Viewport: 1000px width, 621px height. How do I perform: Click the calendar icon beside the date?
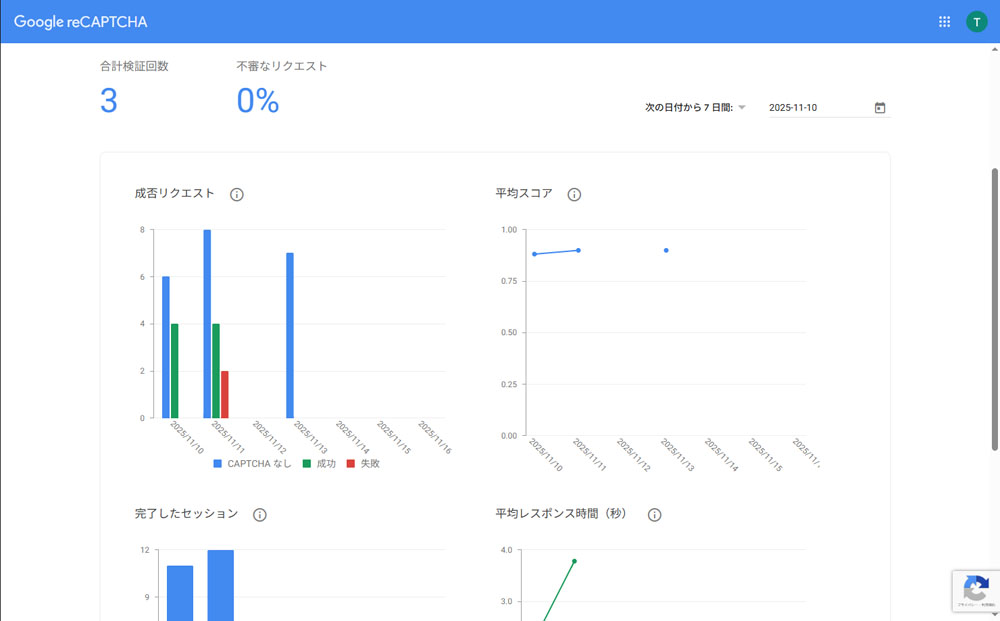880,108
